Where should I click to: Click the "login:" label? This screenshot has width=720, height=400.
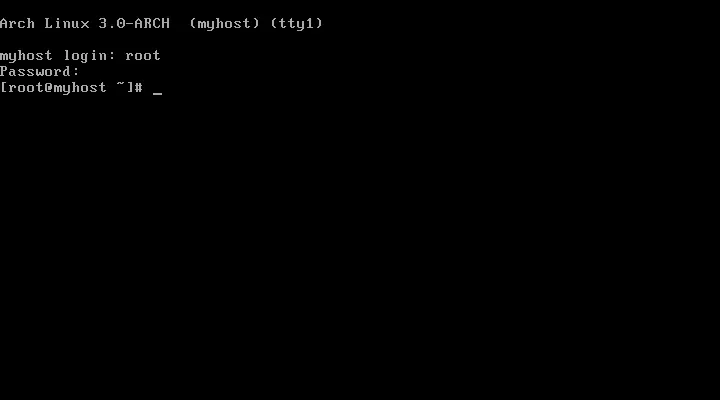[x=89, y=56]
